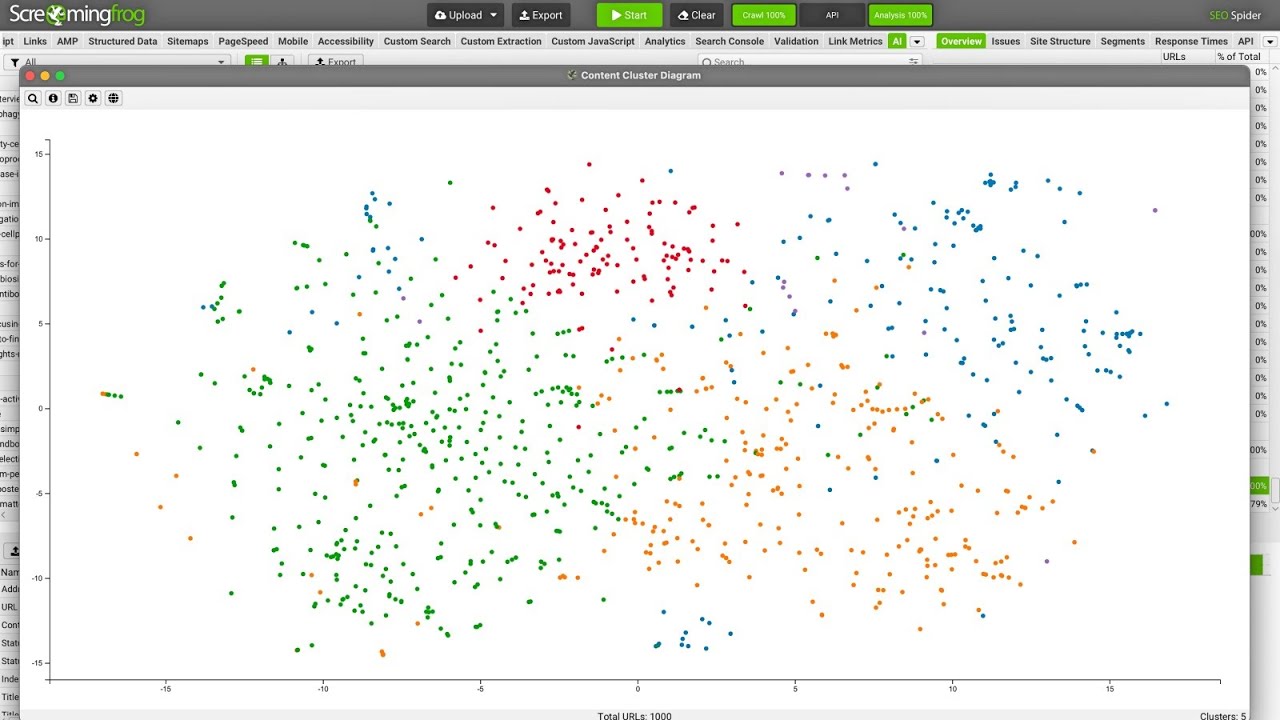Open the Site Structure tab
Screen dimensions: 1280x720
[x=1060, y=41]
